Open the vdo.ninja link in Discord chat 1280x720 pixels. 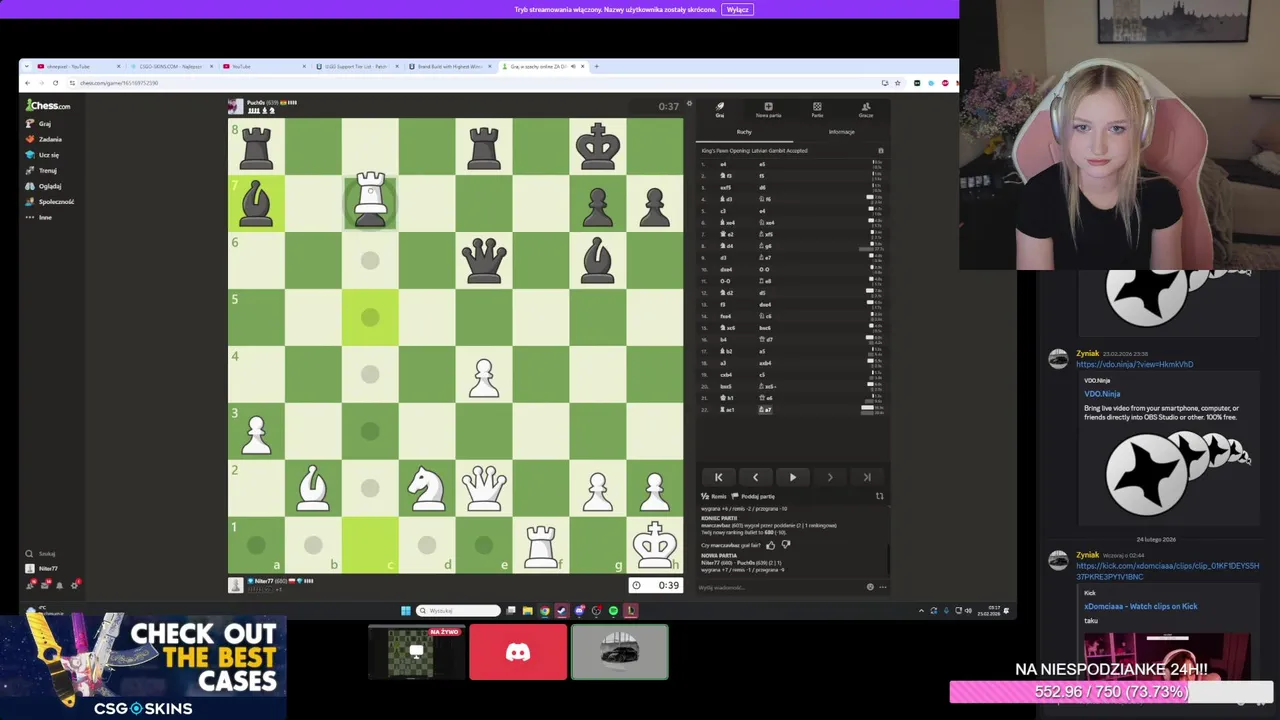[x=1134, y=364]
